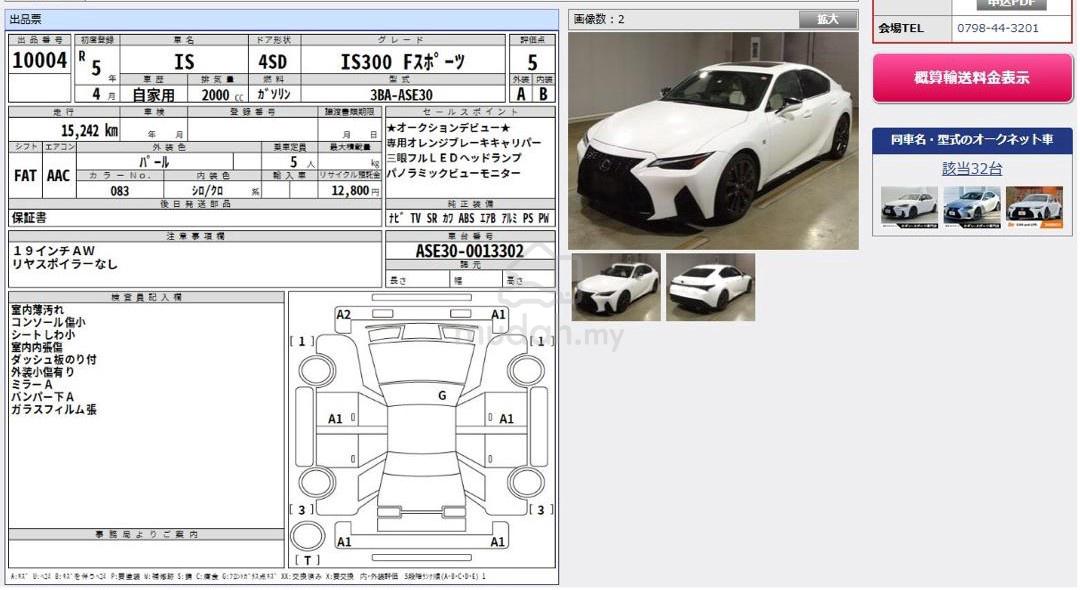Click the color number 083
Viewport: 1080px width, 590px height.
point(120,191)
